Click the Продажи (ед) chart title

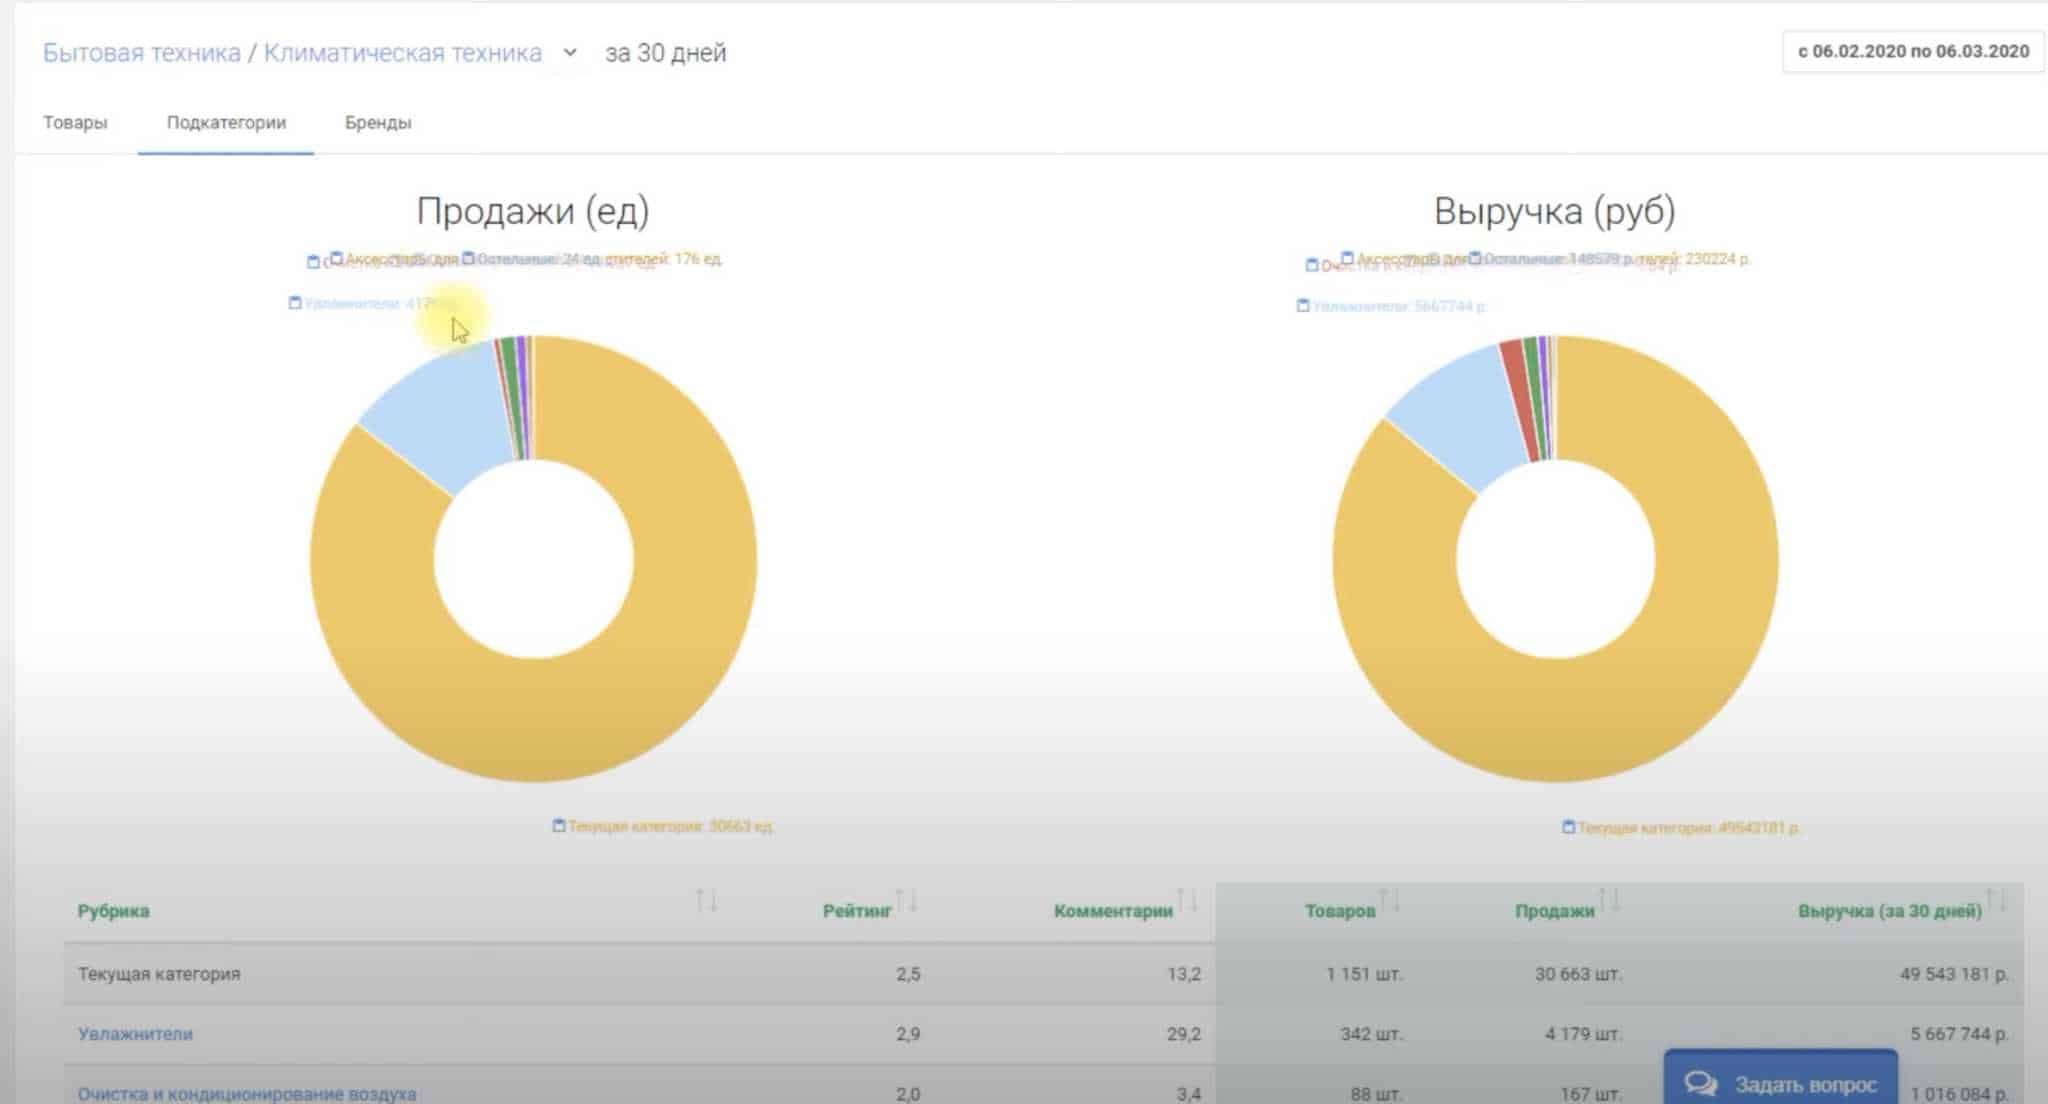[533, 211]
